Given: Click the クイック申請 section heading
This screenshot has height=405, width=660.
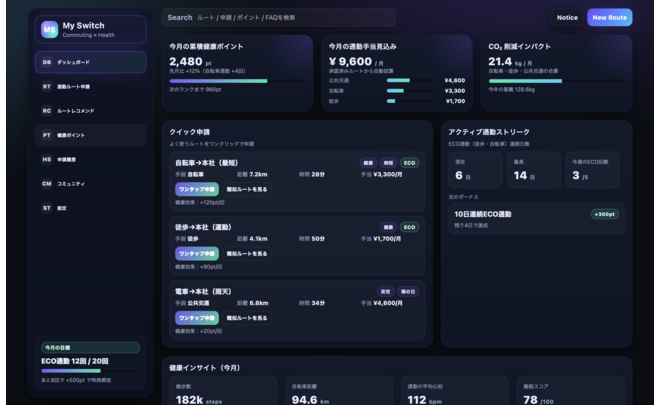Looking at the screenshot, I should tap(189, 132).
